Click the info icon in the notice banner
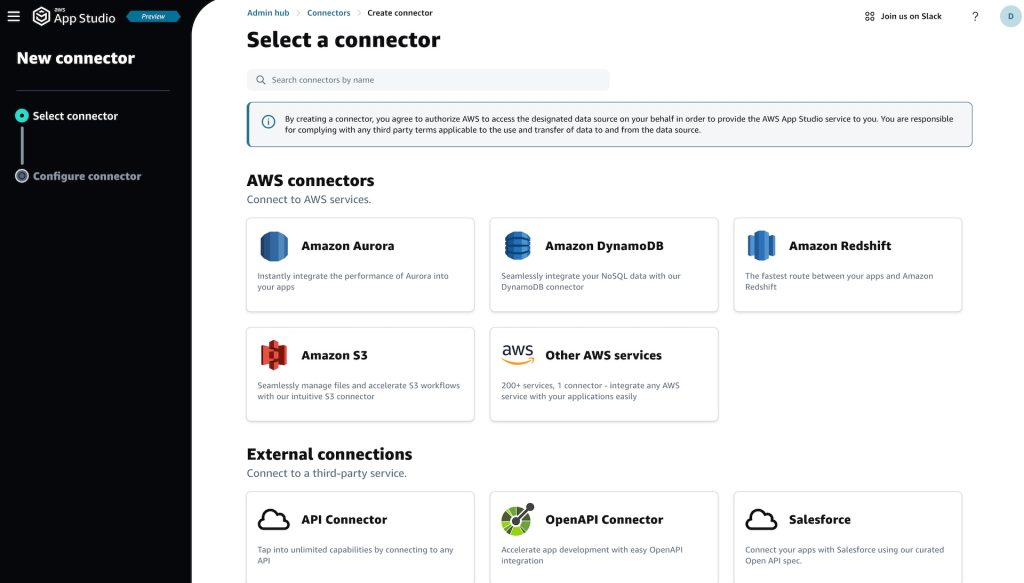This screenshot has height=583, width=1024. [x=268, y=123]
